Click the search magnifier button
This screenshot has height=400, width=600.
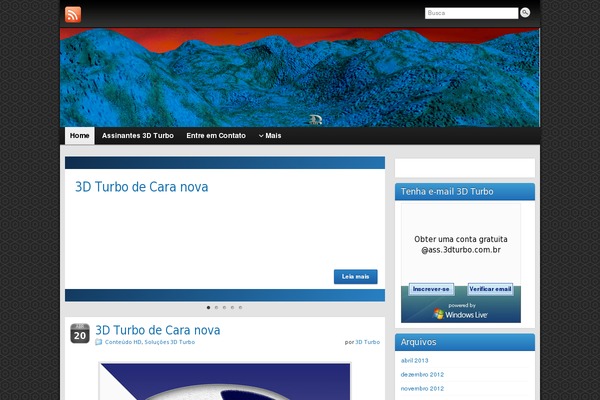click(x=525, y=13)
